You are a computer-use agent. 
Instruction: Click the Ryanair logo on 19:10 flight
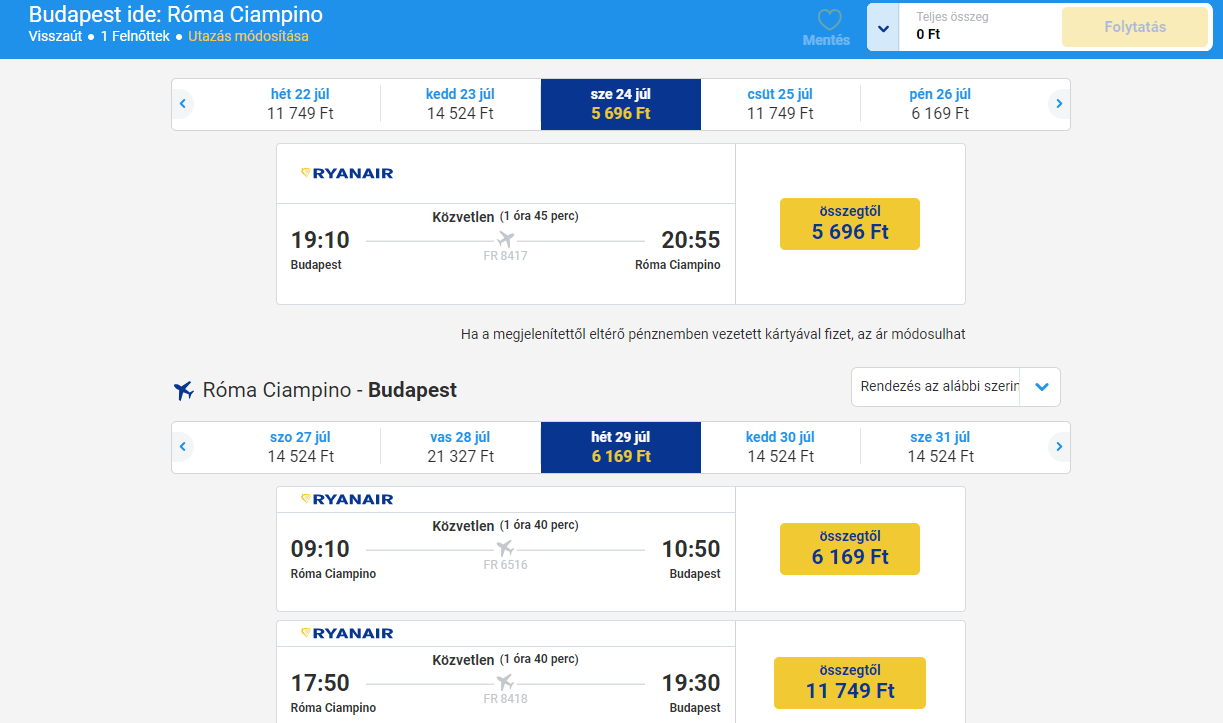coord(347,173)
